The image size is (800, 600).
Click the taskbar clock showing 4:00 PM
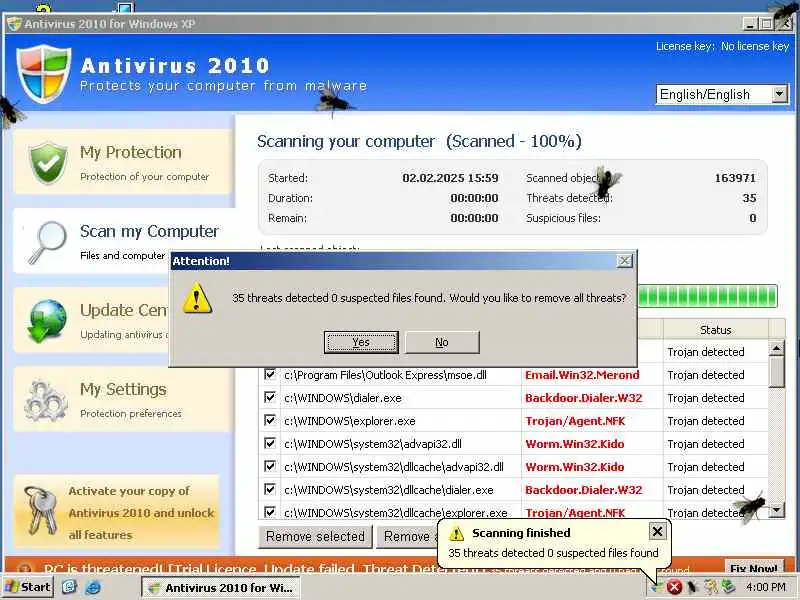(765, 587)
